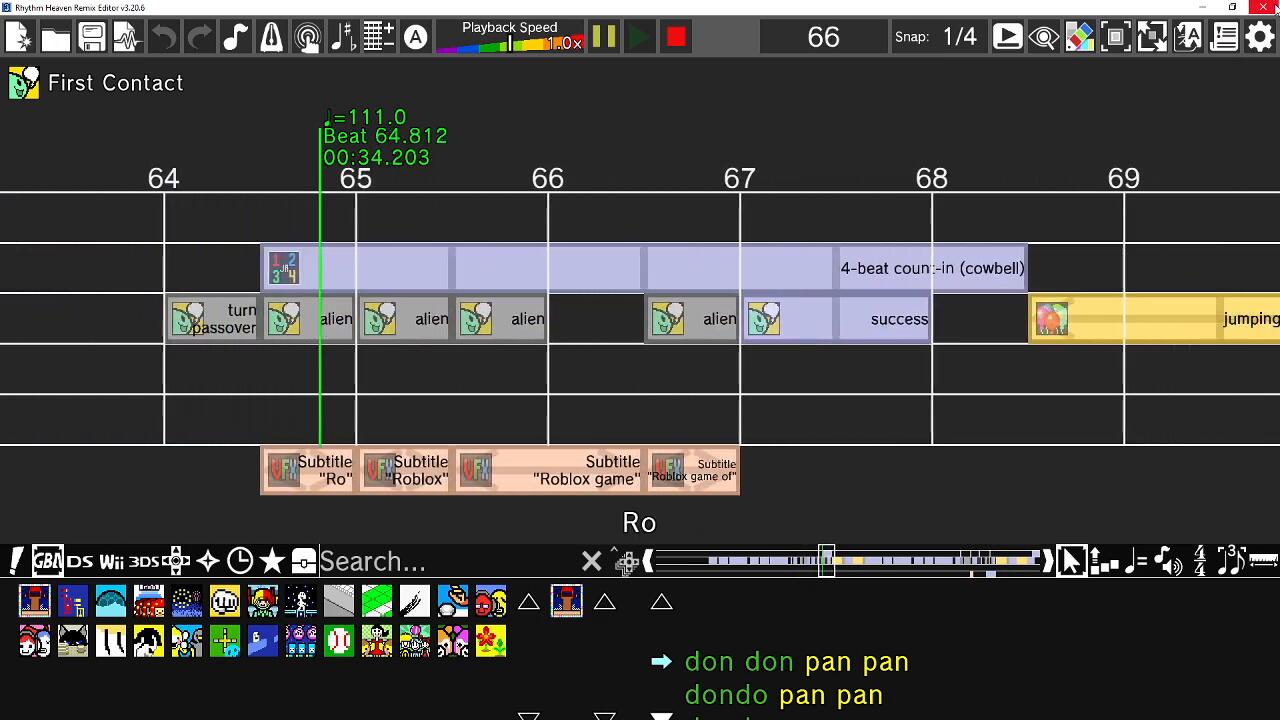Click the New remix icon

point(18,38)
